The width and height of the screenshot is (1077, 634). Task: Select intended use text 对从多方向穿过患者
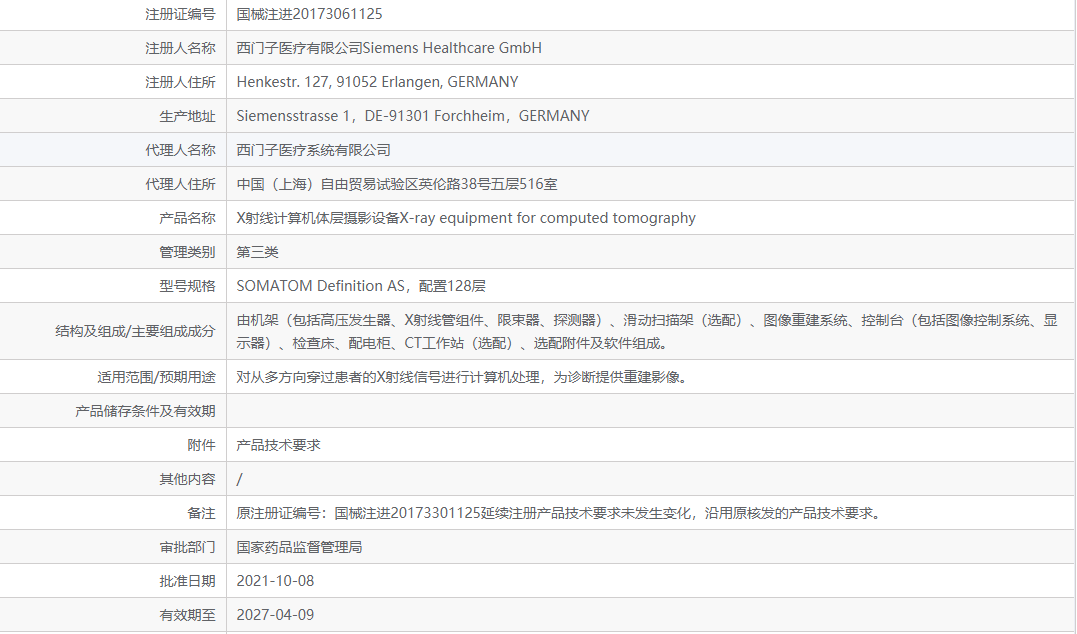coord(462,377)
